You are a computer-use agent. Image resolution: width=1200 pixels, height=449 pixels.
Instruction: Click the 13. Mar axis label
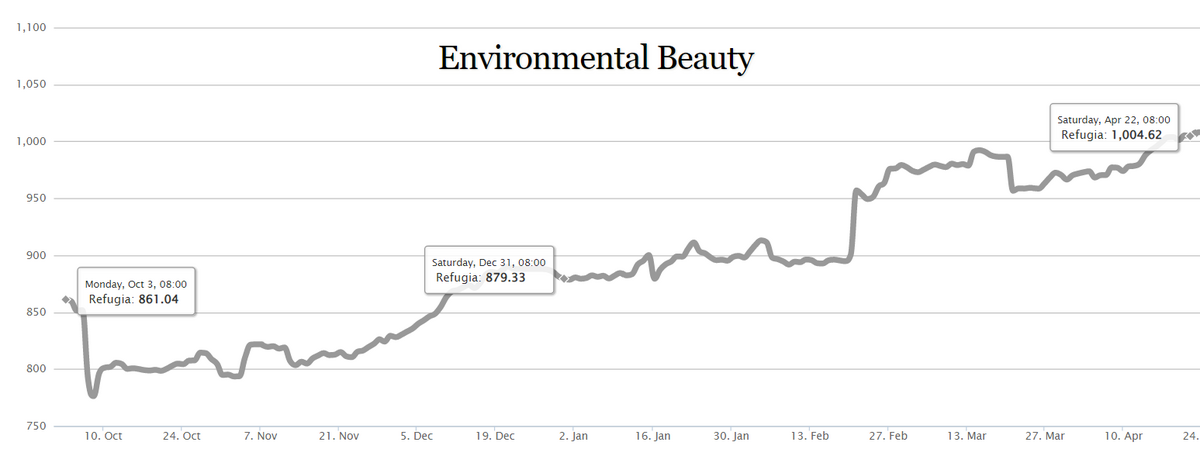[967, 437]
